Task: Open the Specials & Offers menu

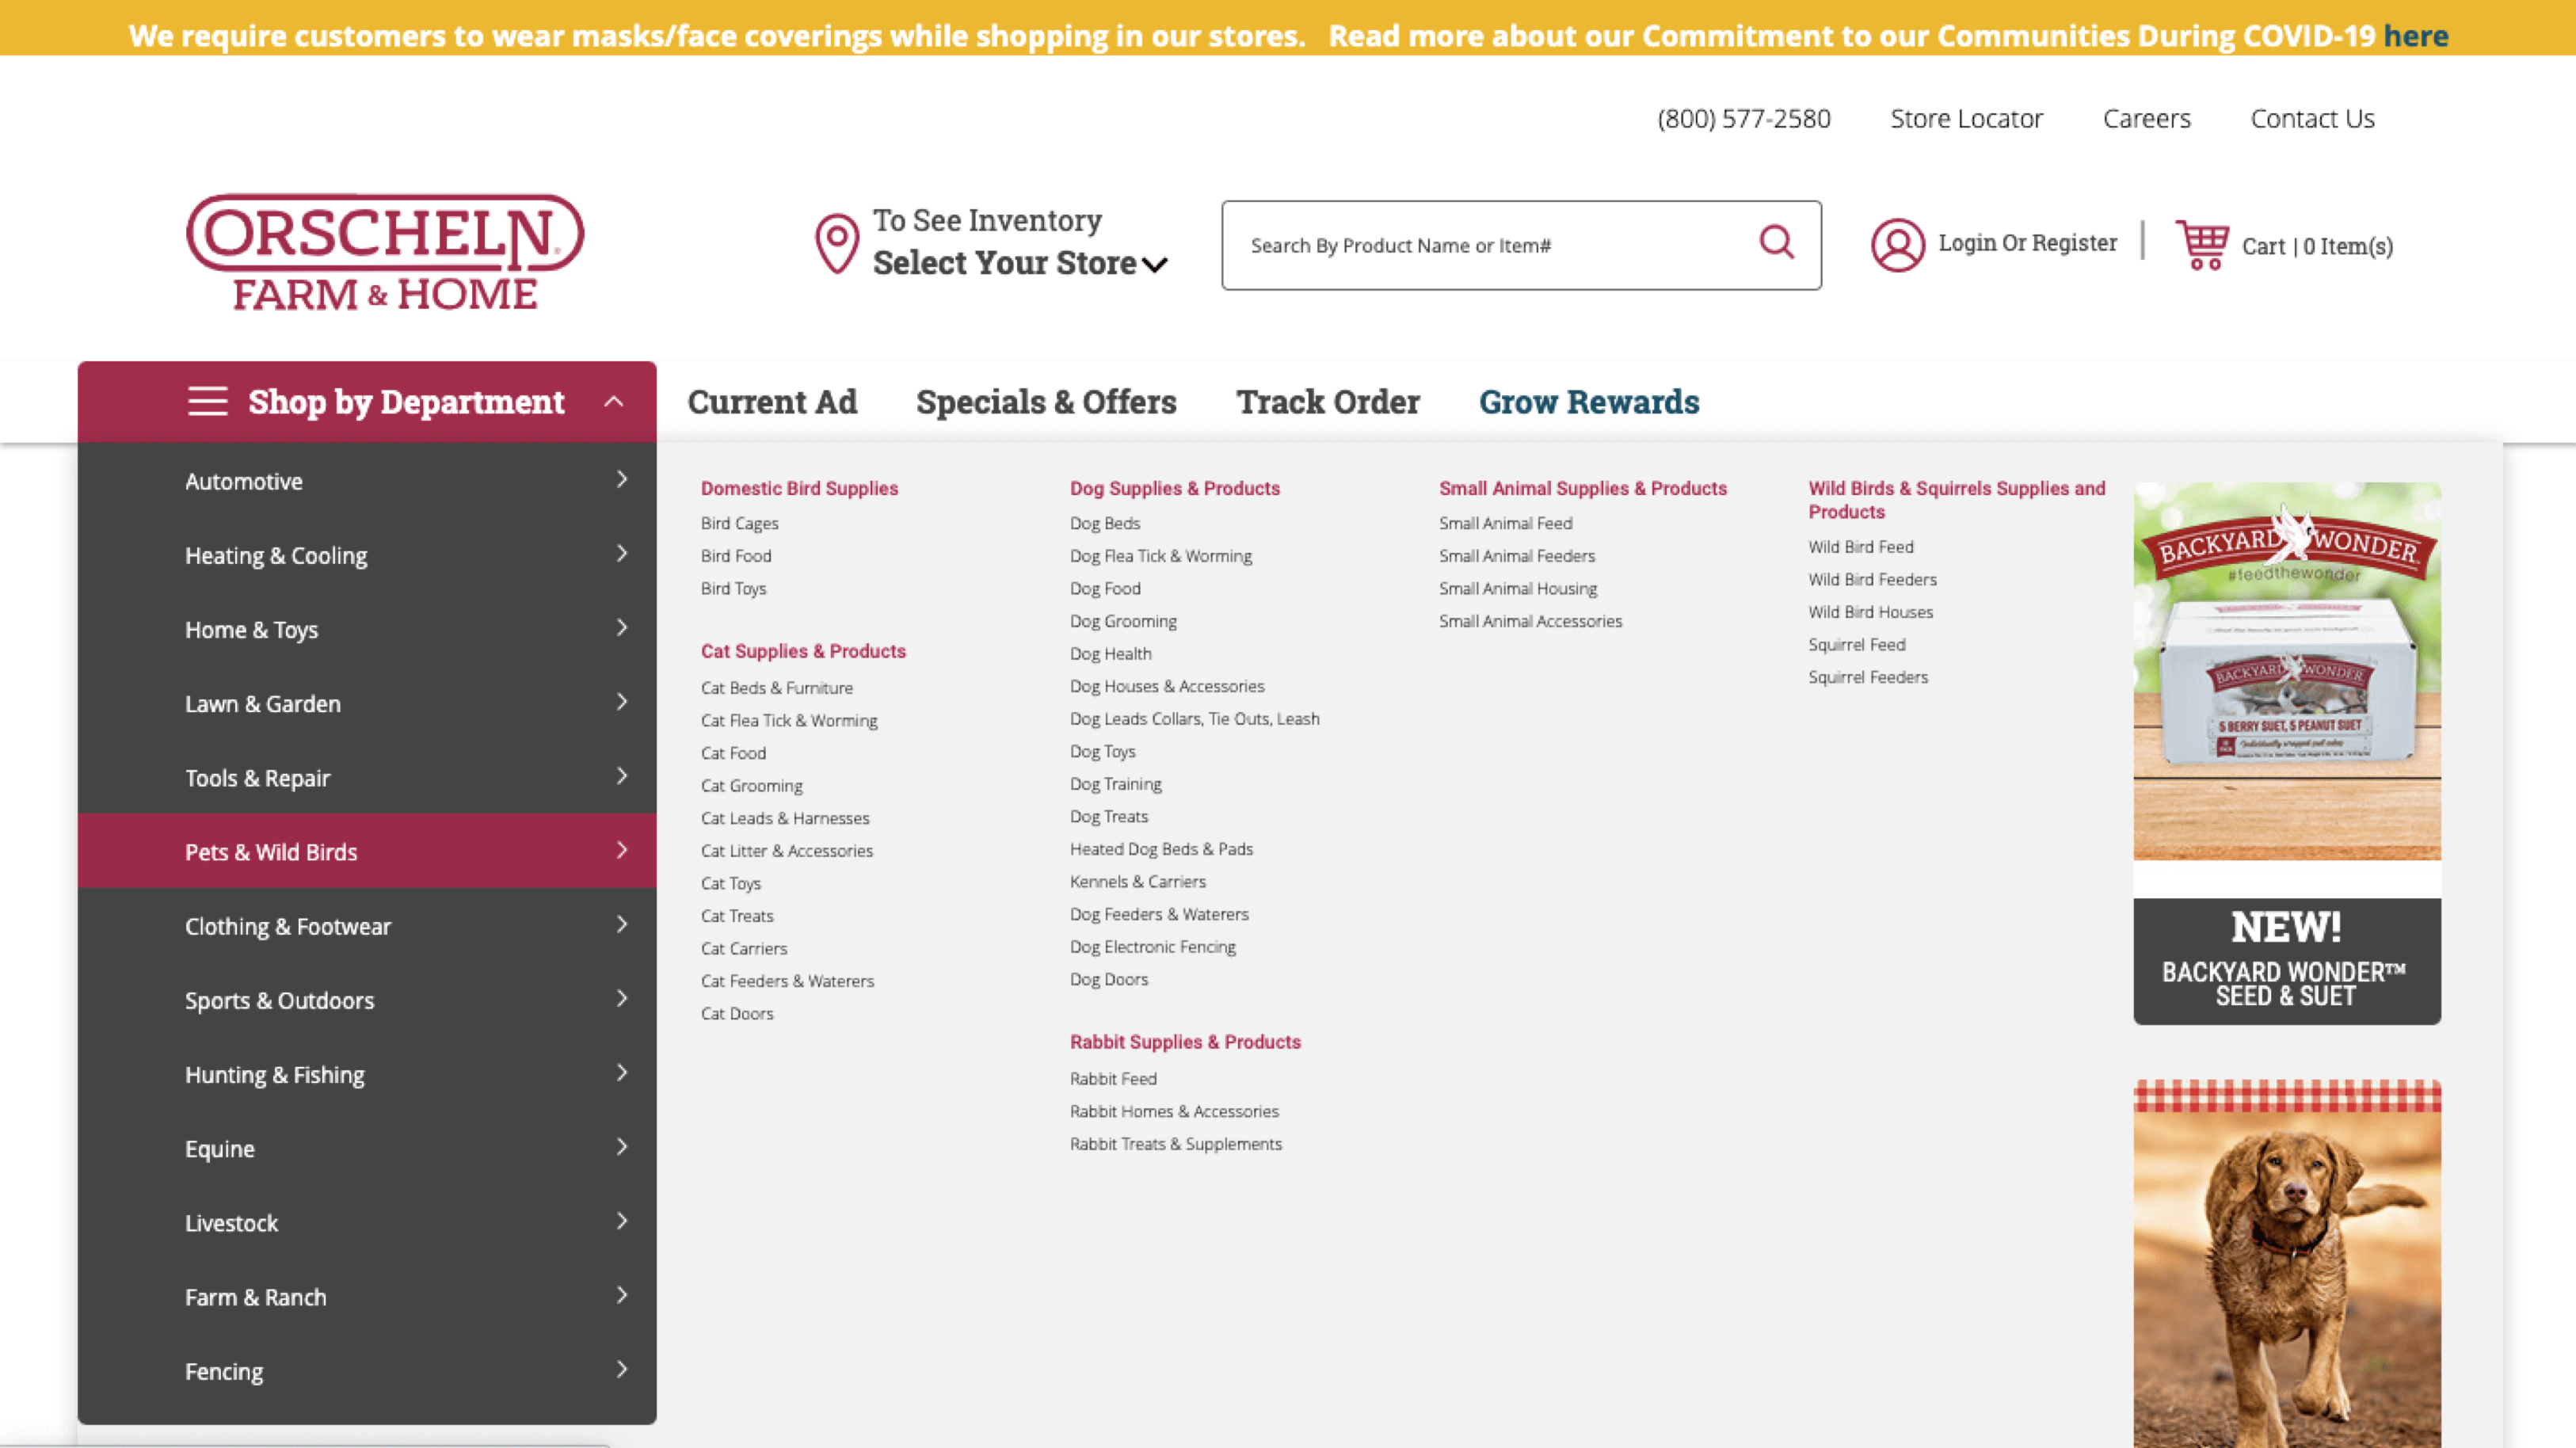Action: pyautogui.click(x=1045, y=401)
